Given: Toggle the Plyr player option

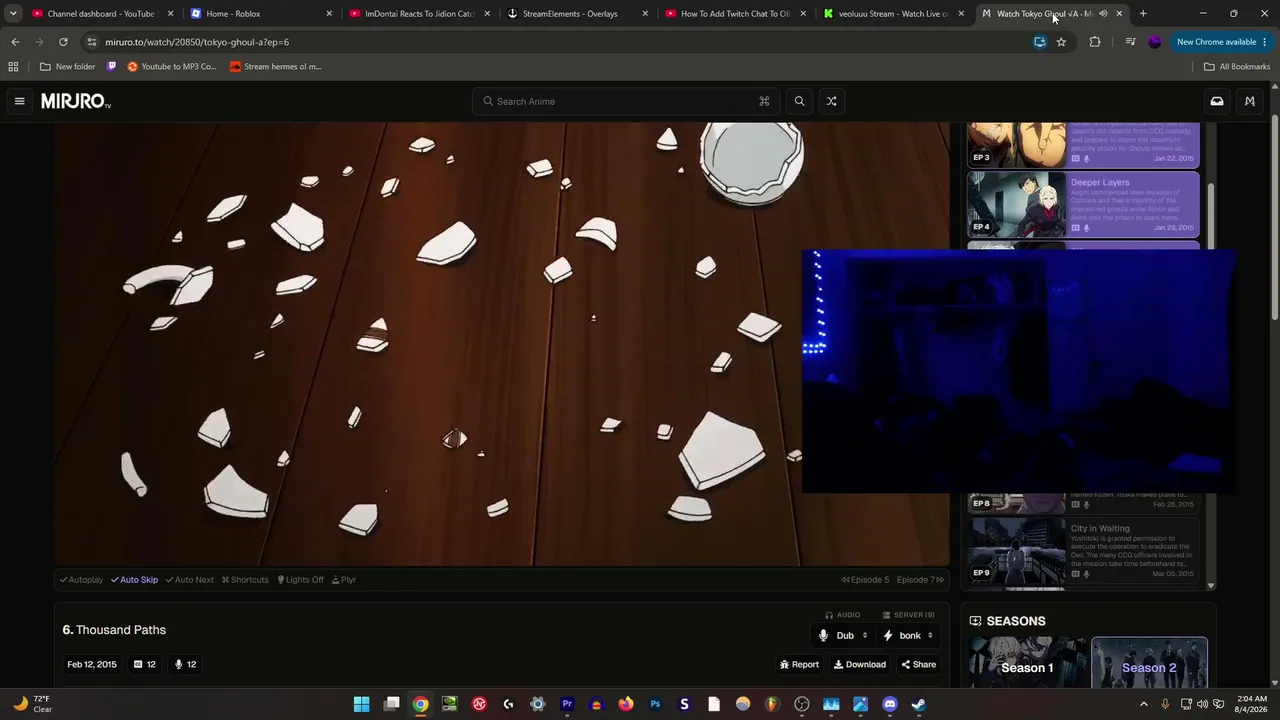Looking at the screenshot, I should click(x=344, y=580).
